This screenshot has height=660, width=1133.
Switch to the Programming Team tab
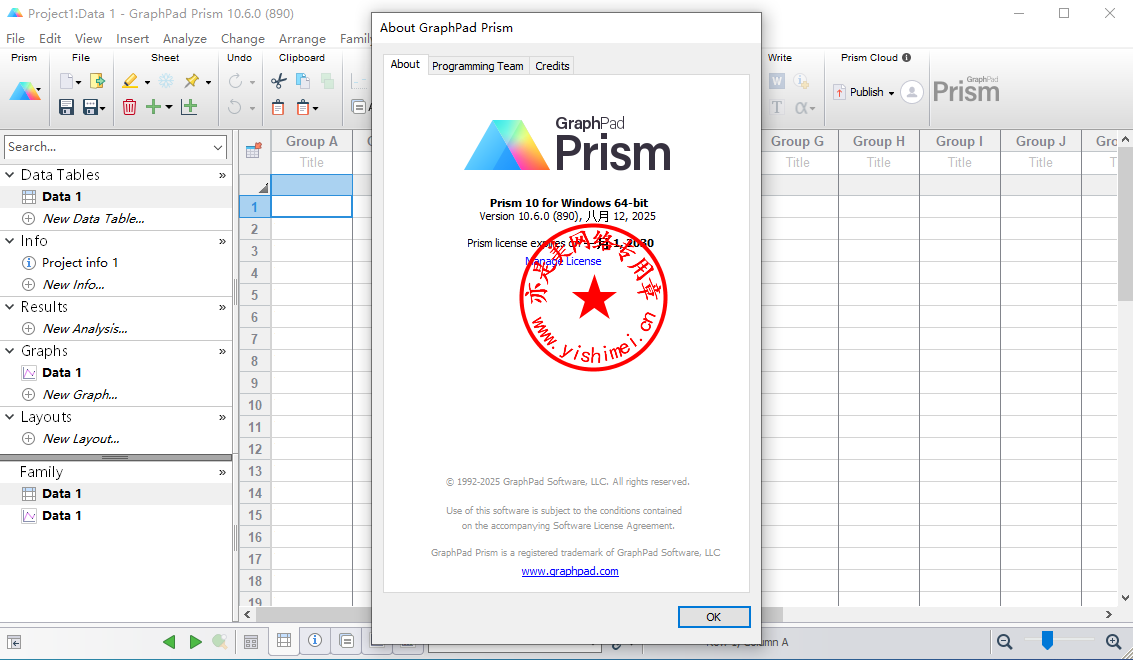(478, 66)
